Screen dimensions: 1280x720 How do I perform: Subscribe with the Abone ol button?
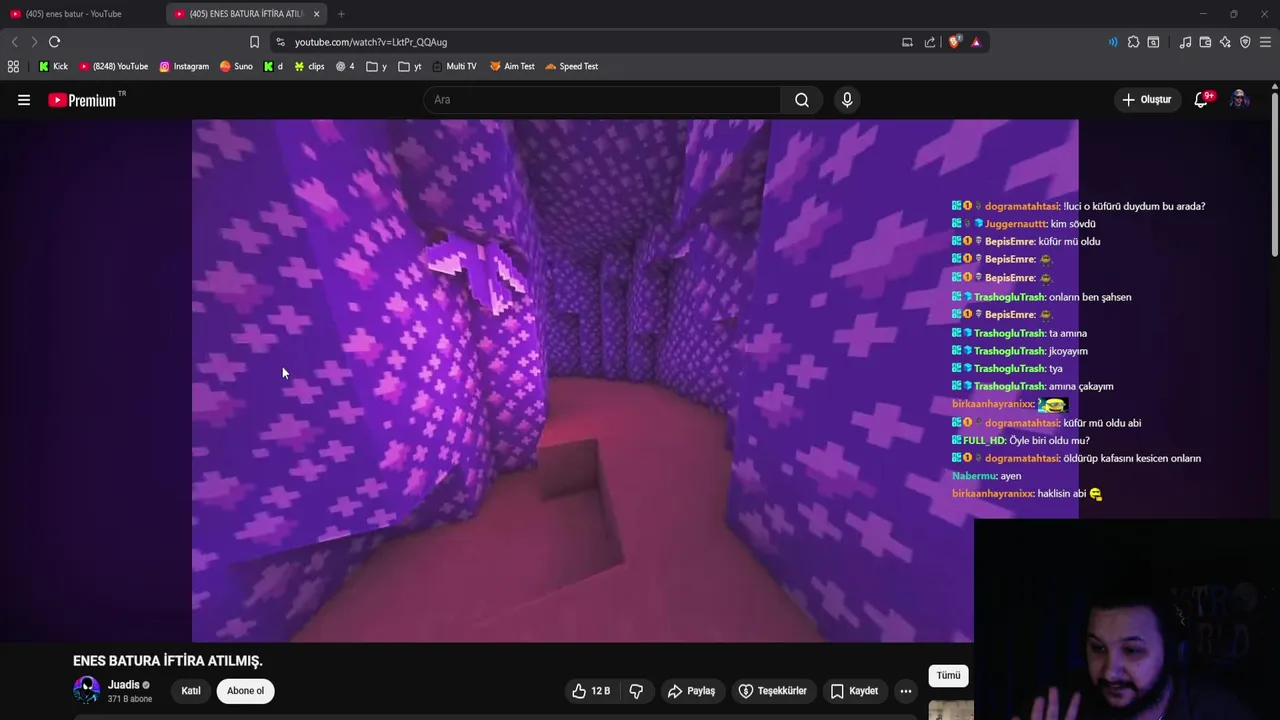point(245,691)
